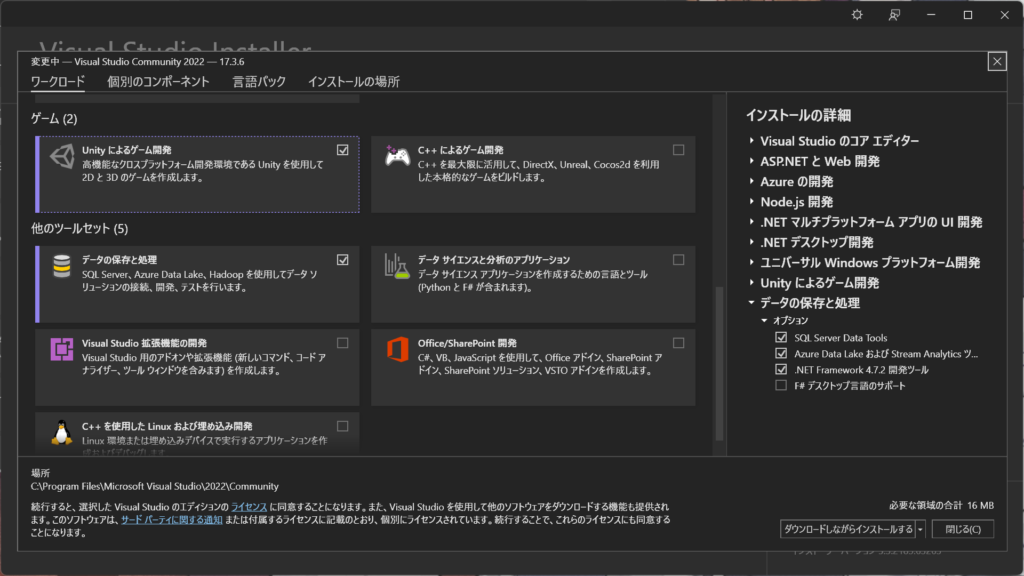Click the データ サイエンスと分析のアプリケーション workload title
The width and height of the screenshot is (1024, 576).
tap(494, 260)
